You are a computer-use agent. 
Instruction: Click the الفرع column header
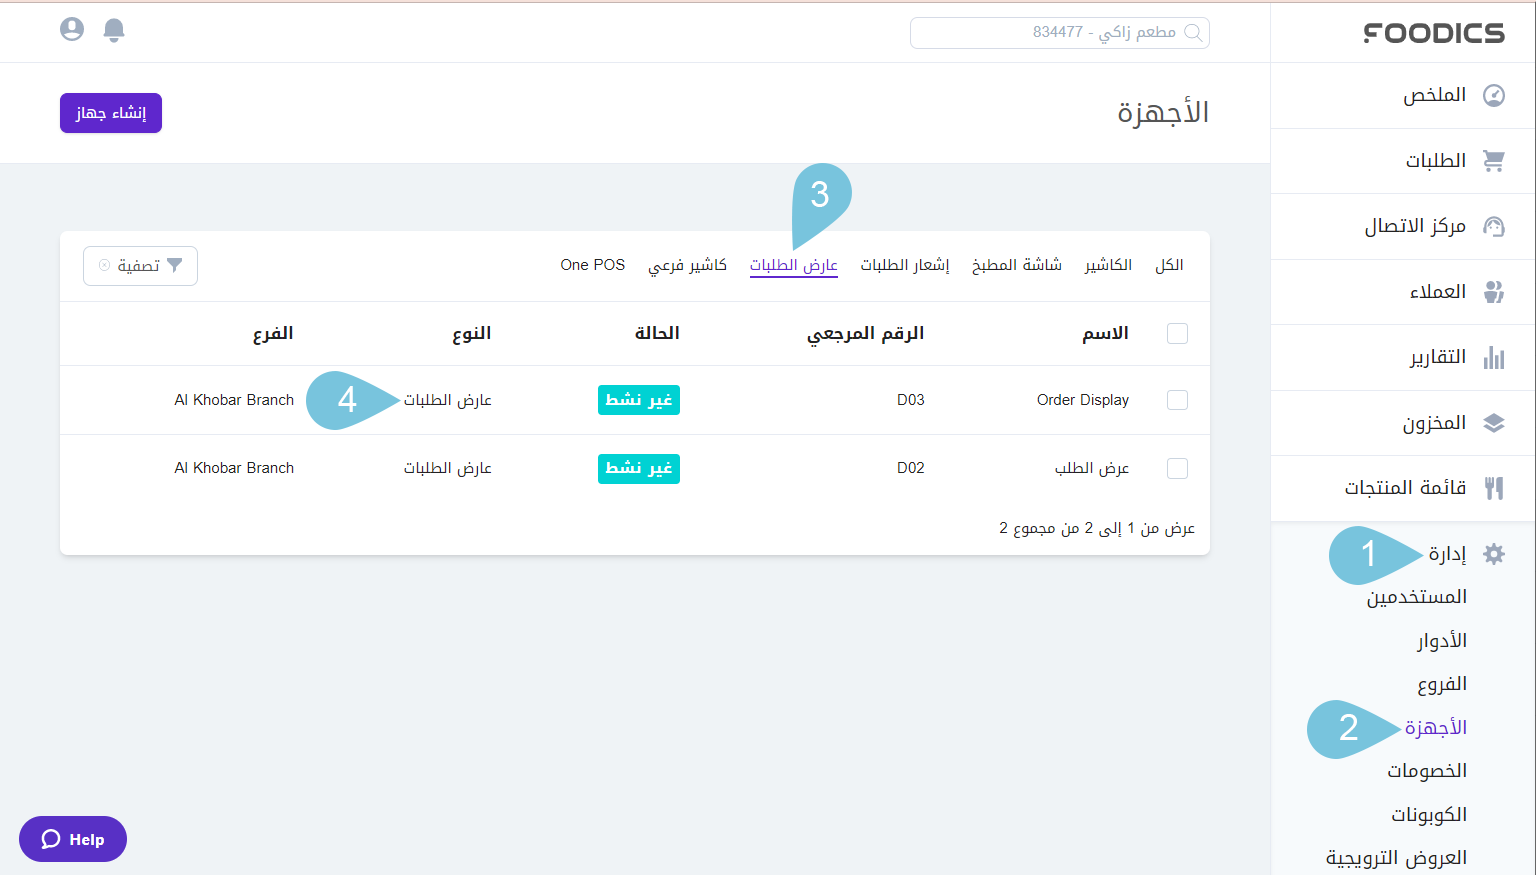point(273,333)
